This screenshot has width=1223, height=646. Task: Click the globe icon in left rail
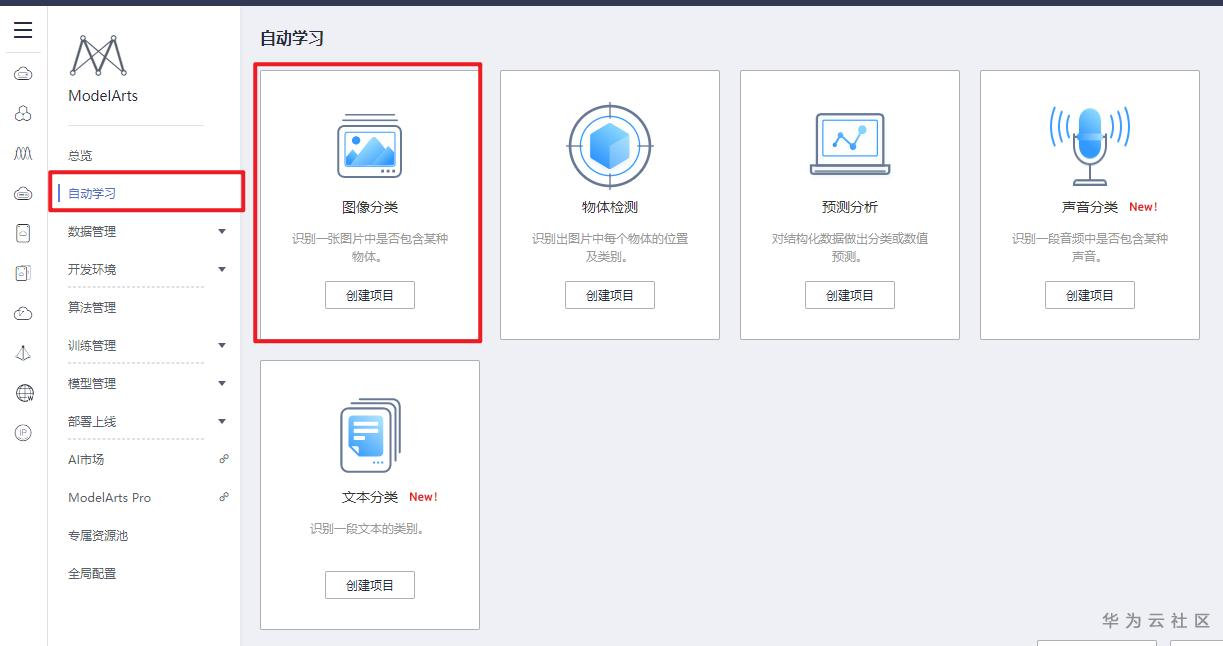pyautogui.click(x=23, y=393)
